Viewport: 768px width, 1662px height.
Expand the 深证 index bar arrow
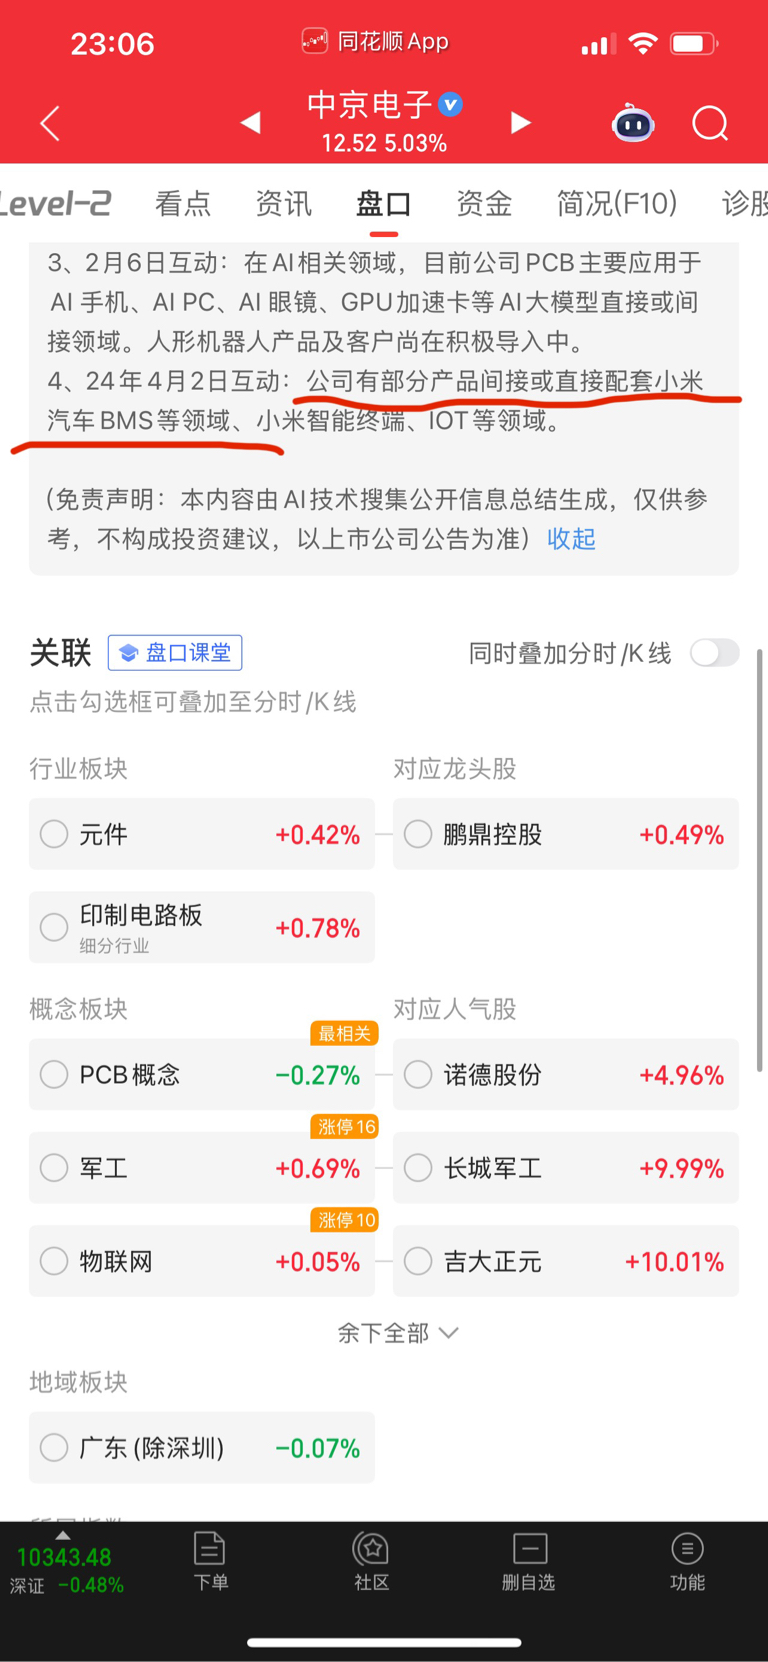click(63, 1535)
